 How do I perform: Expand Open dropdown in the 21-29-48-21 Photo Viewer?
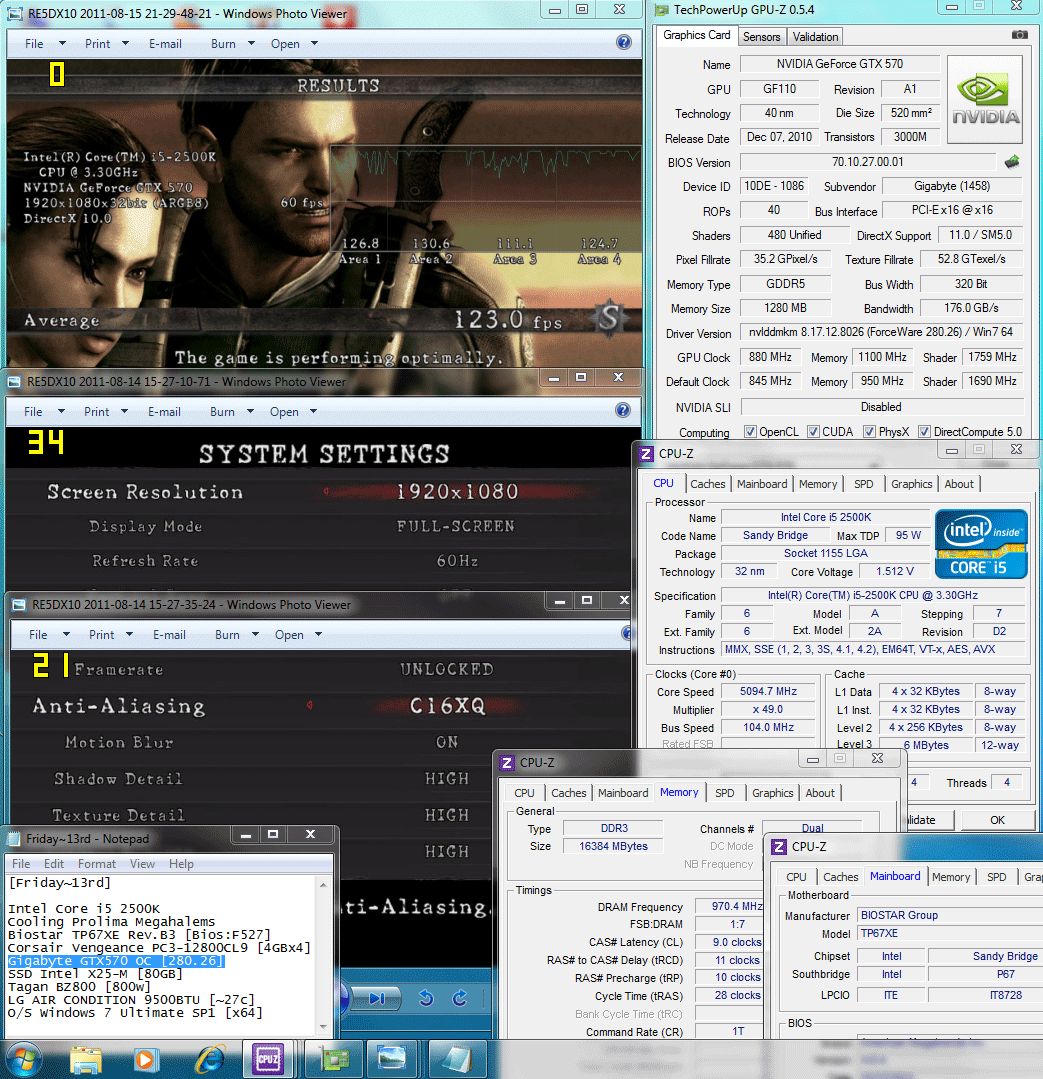click(314, 43)
